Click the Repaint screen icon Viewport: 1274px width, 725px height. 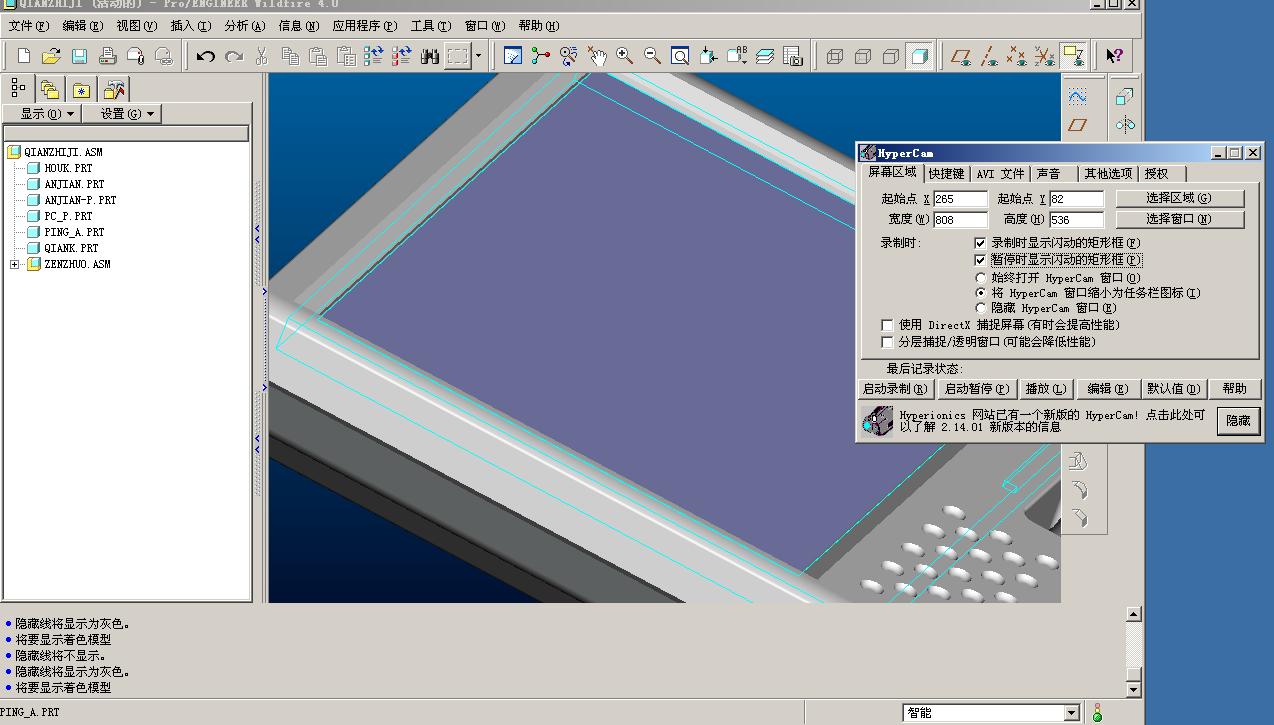tap(513, 56)
